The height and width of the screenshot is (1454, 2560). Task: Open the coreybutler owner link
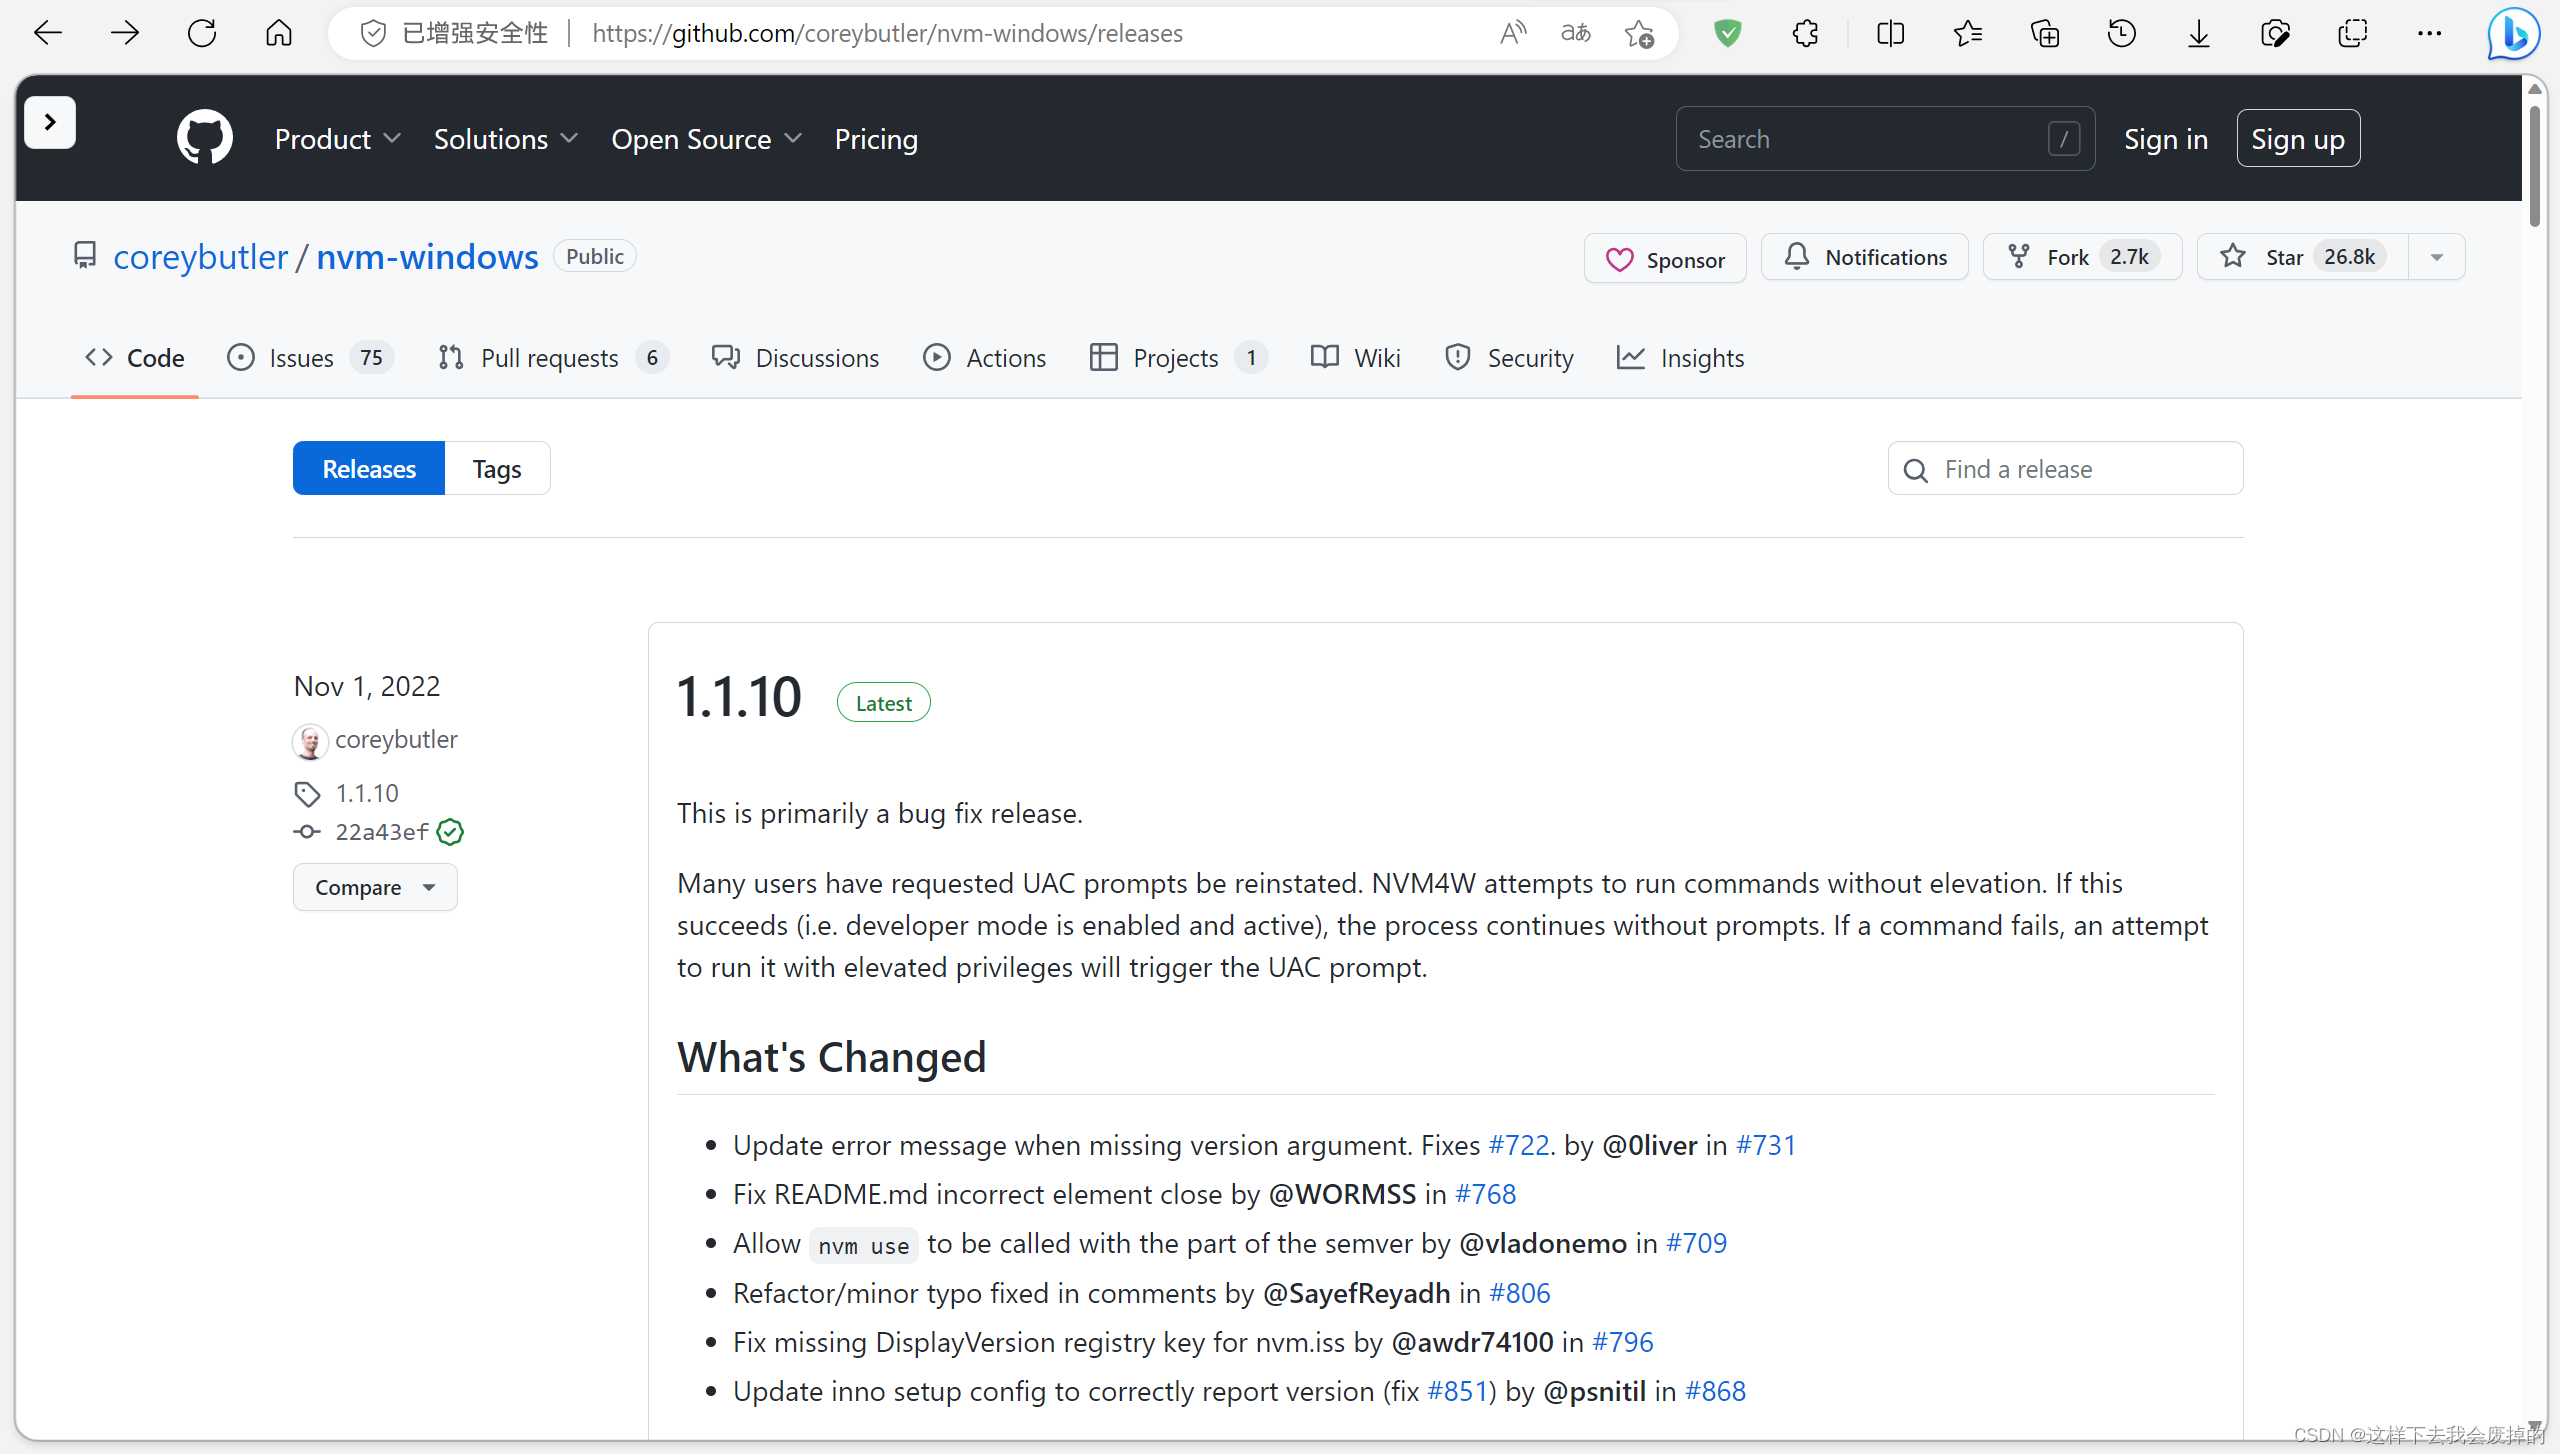tap(200, 257)
